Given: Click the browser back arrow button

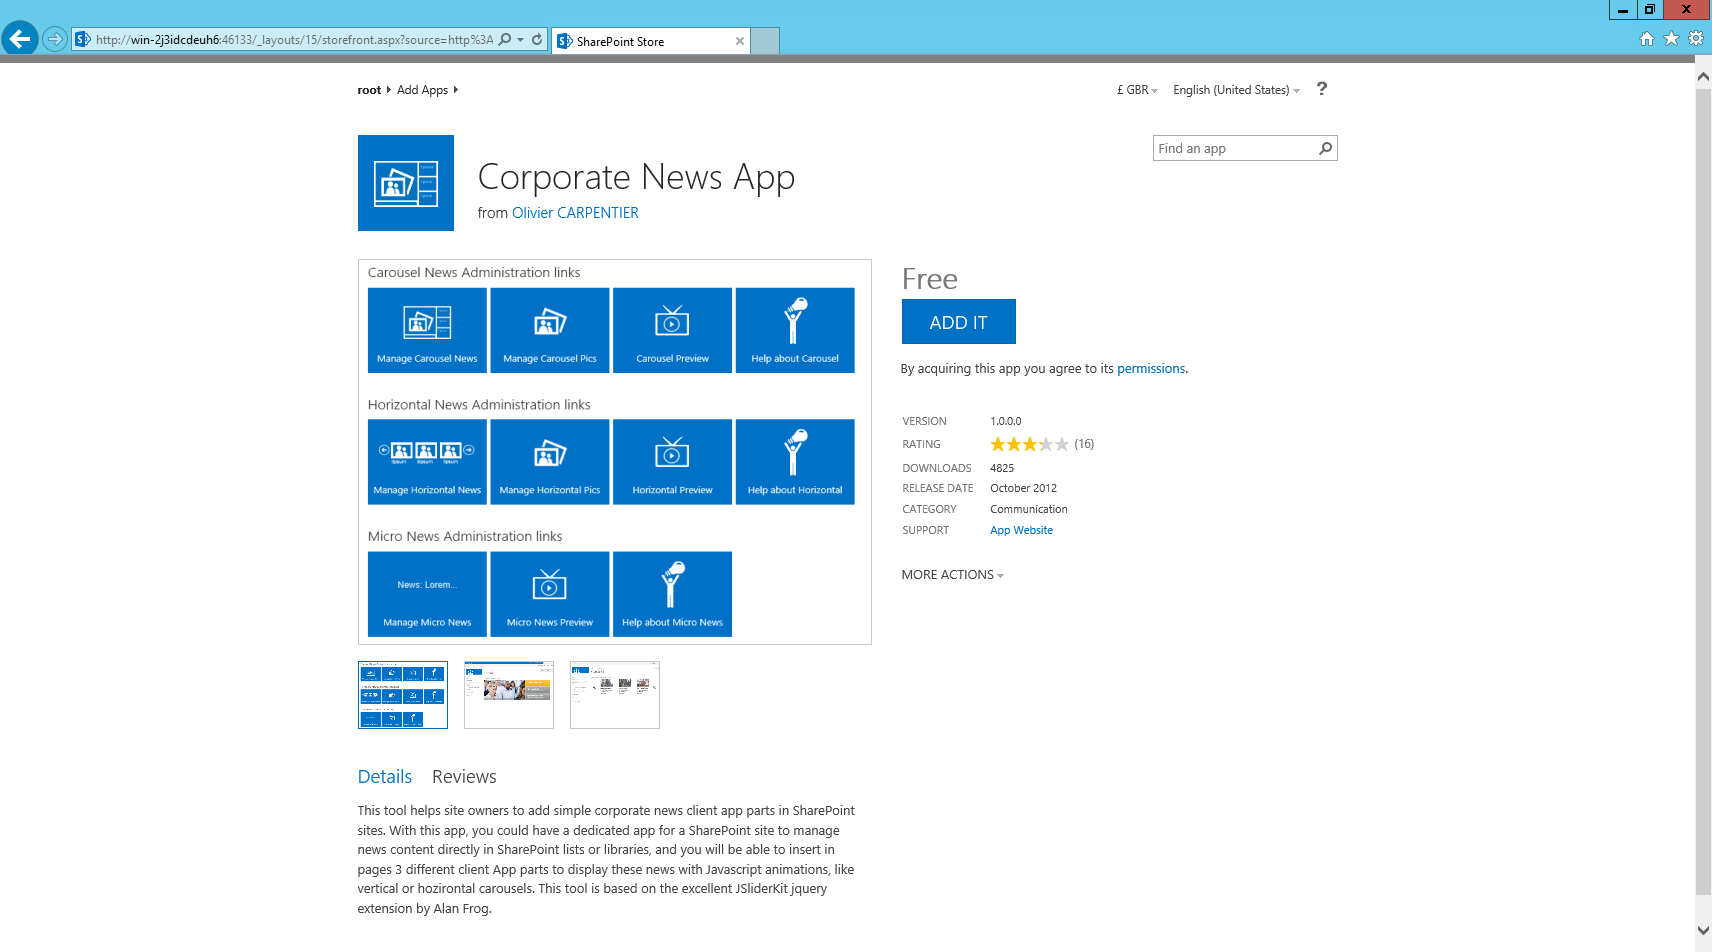Looking at the screenshot, I should click(x=20, y=39).
